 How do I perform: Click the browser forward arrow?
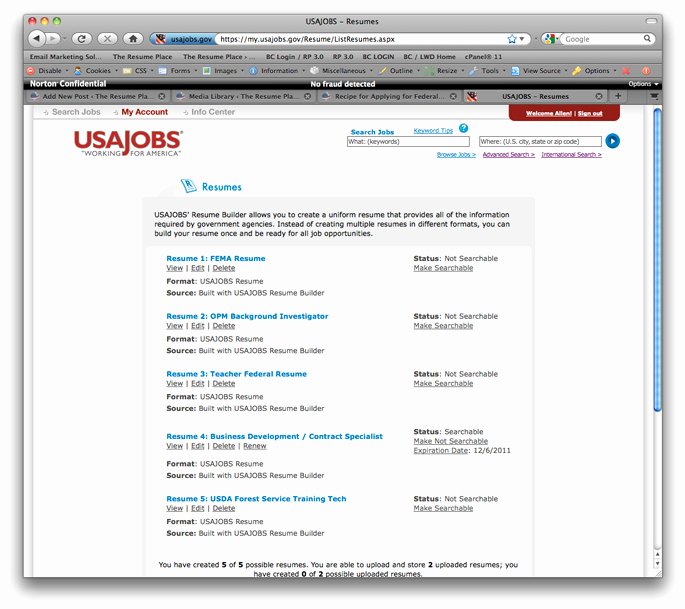click(x=53, y=38)
